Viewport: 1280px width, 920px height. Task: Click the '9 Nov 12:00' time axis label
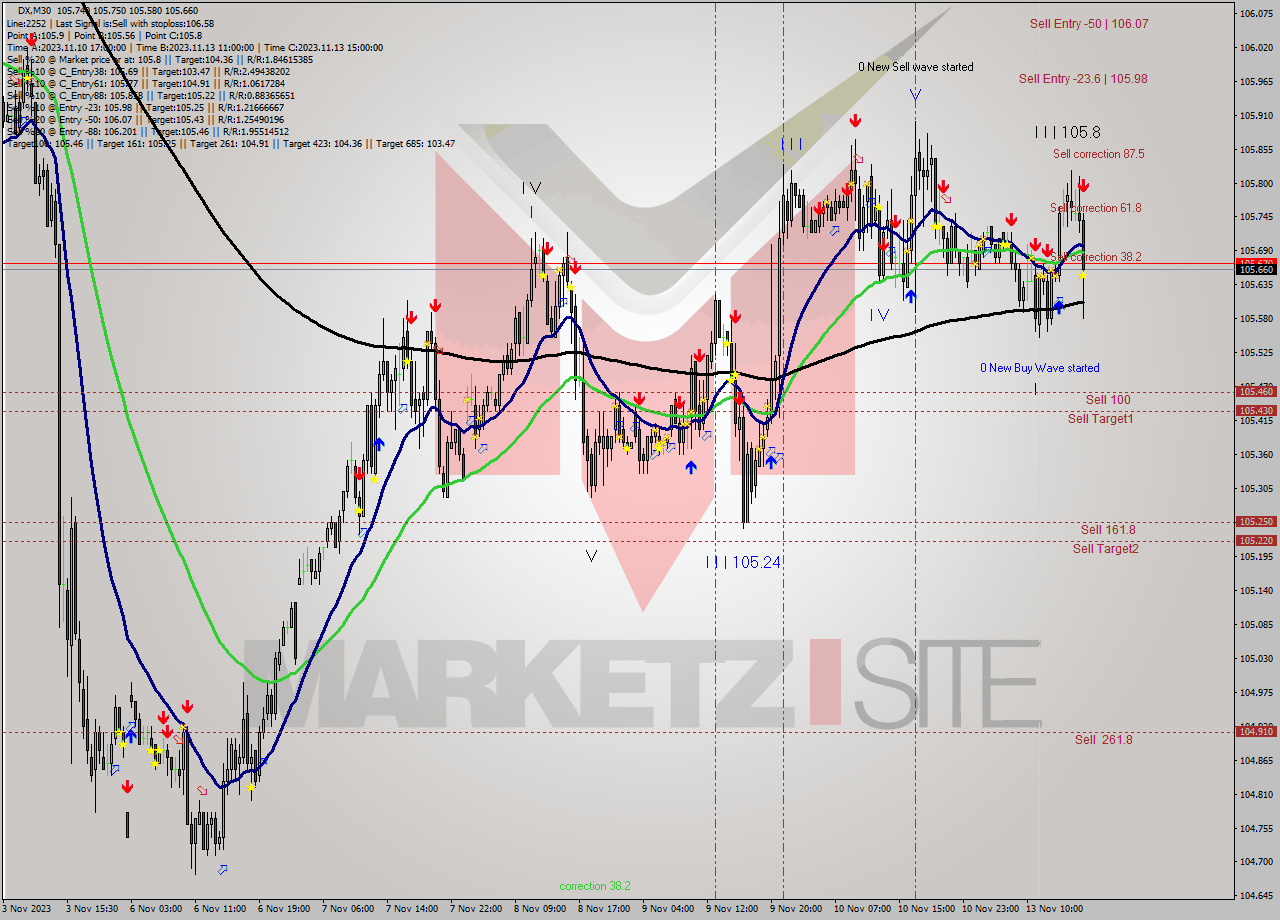732,909
